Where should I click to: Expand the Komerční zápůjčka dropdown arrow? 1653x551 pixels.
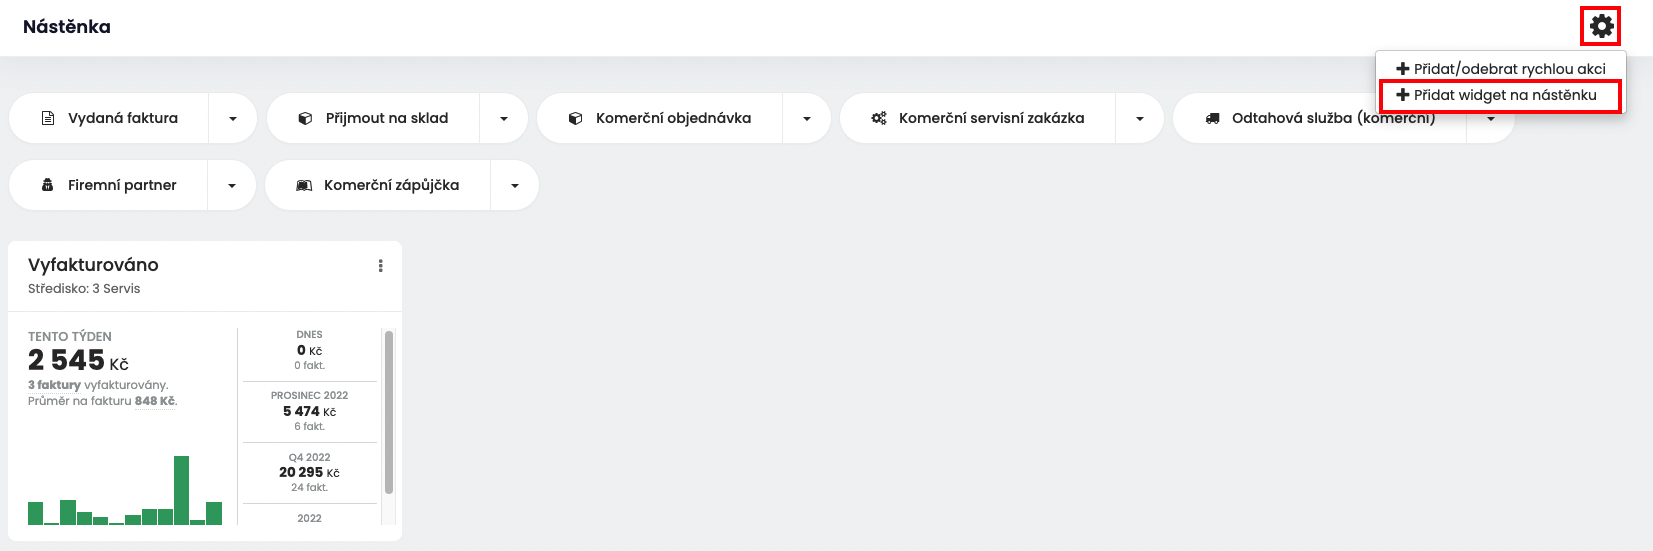[x=515, y=185]
